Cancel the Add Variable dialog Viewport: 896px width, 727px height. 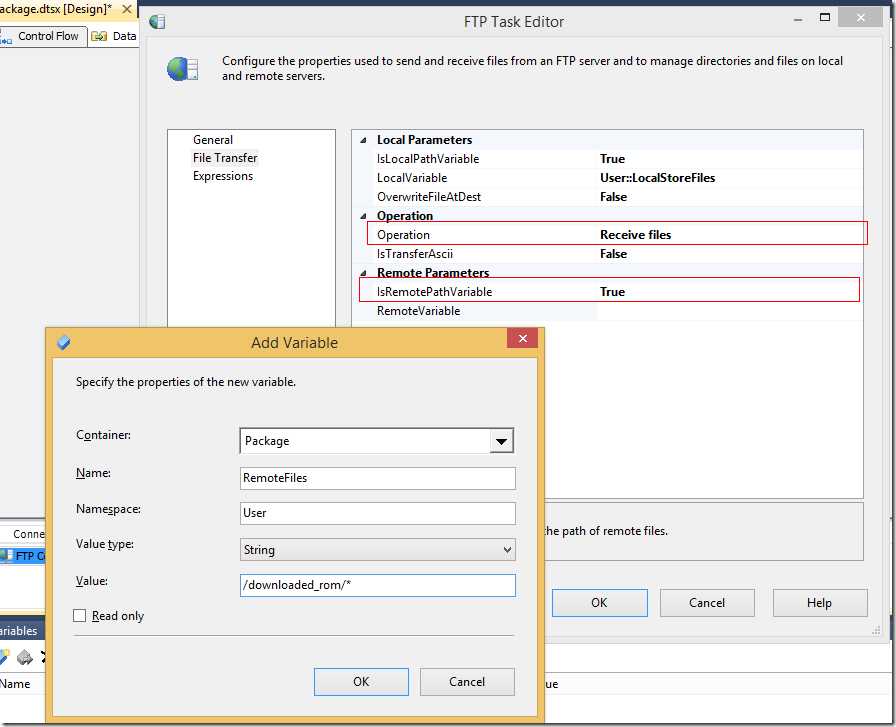pos(467,682)
